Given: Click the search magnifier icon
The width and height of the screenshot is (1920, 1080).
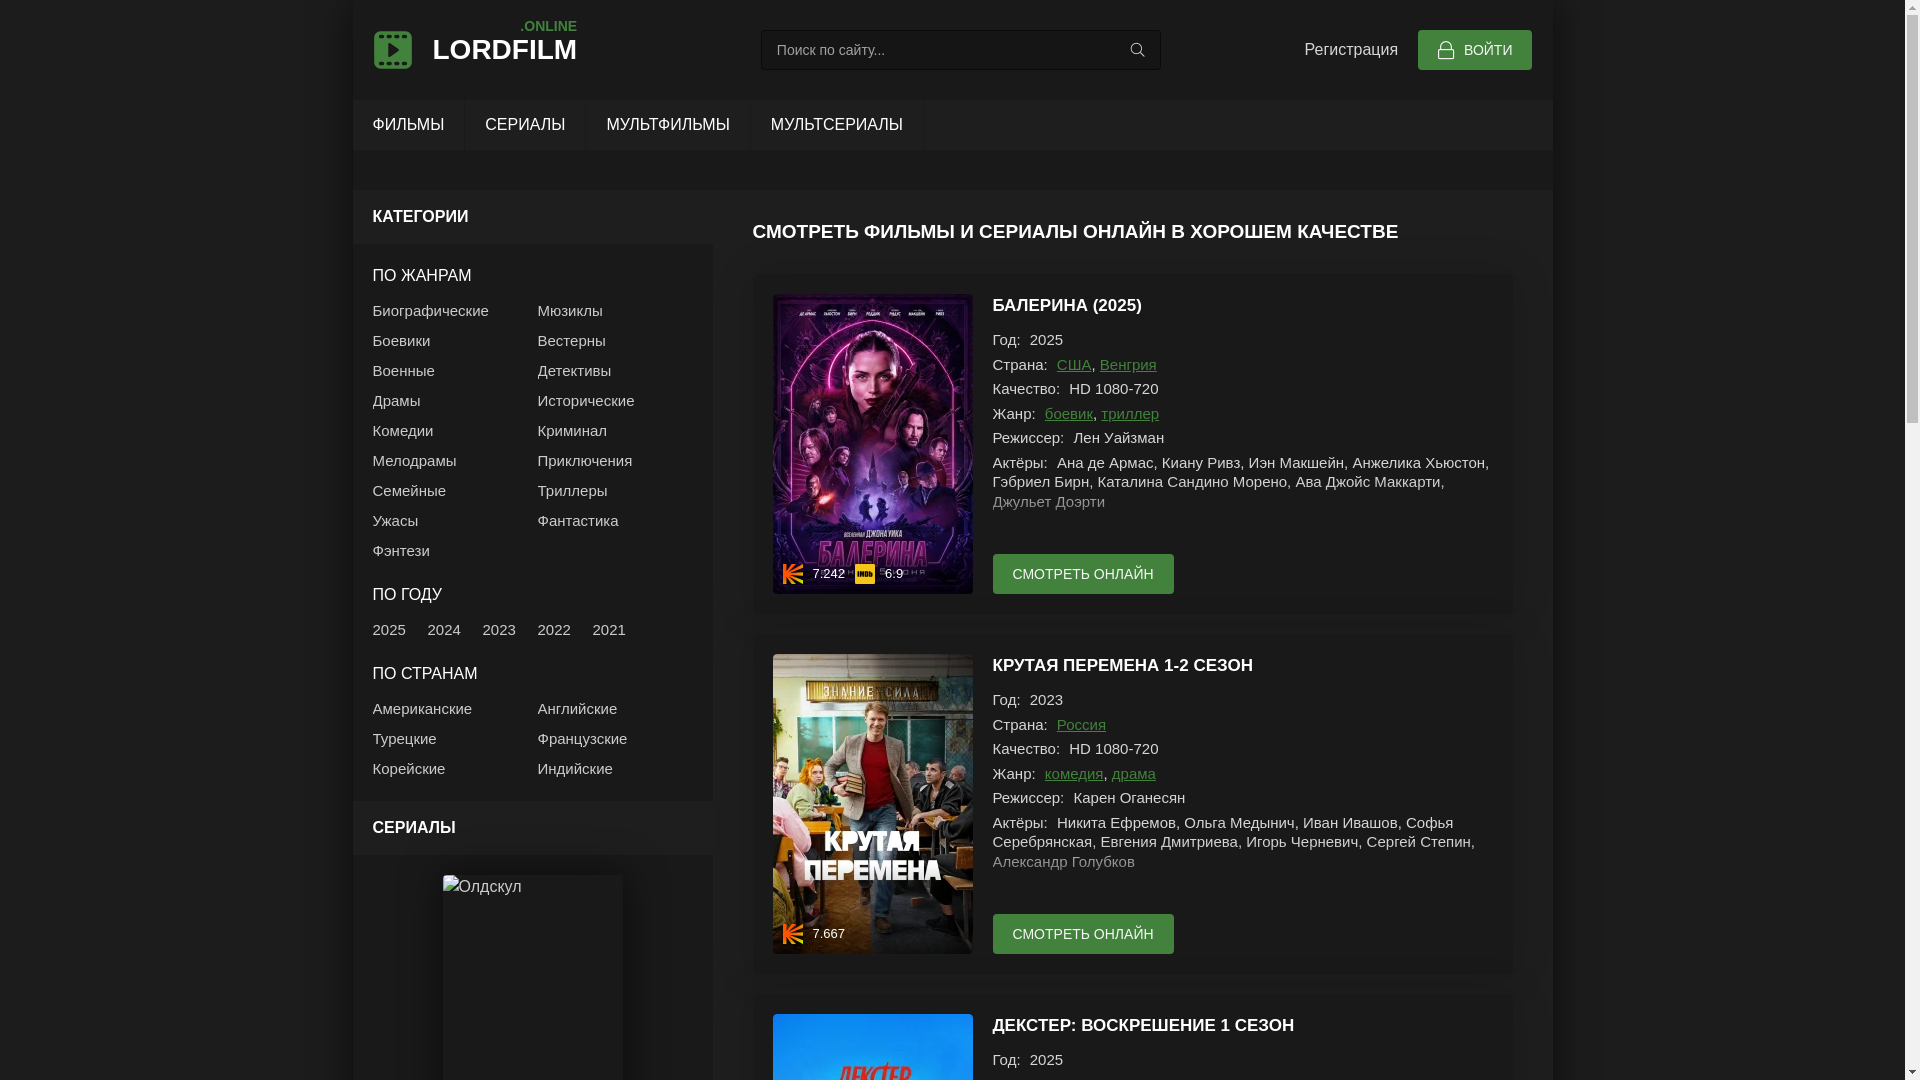Looking at the screenshot, I should tap(1137, 50).
